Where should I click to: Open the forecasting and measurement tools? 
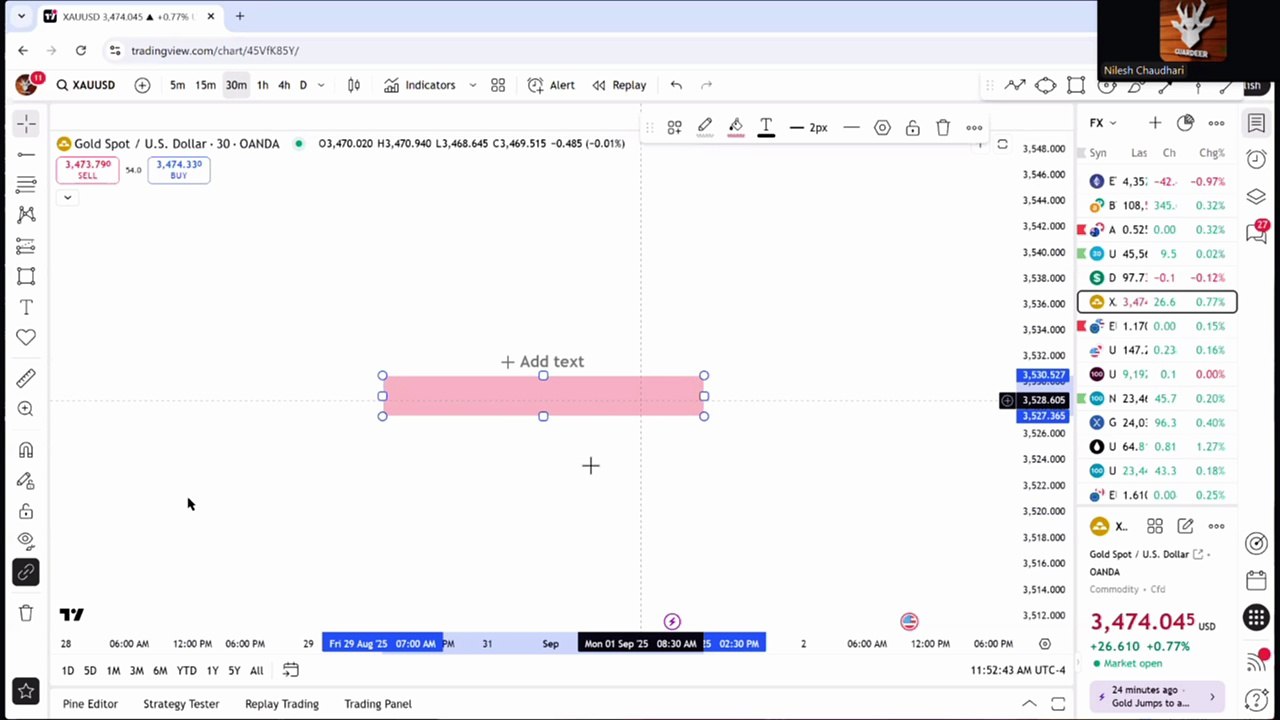pos(26,246)
